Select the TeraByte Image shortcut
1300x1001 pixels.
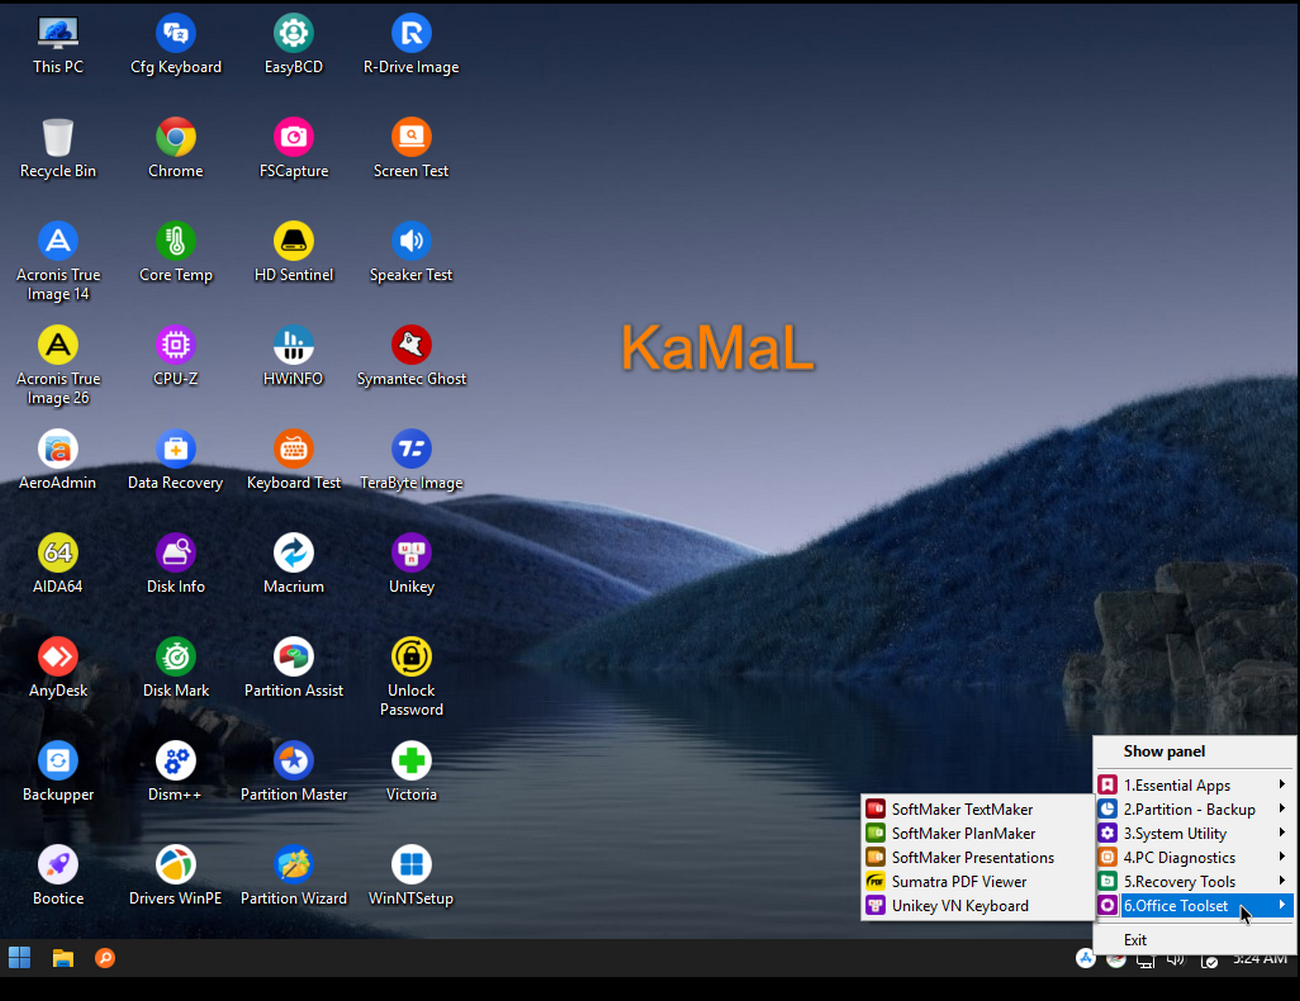411,462
